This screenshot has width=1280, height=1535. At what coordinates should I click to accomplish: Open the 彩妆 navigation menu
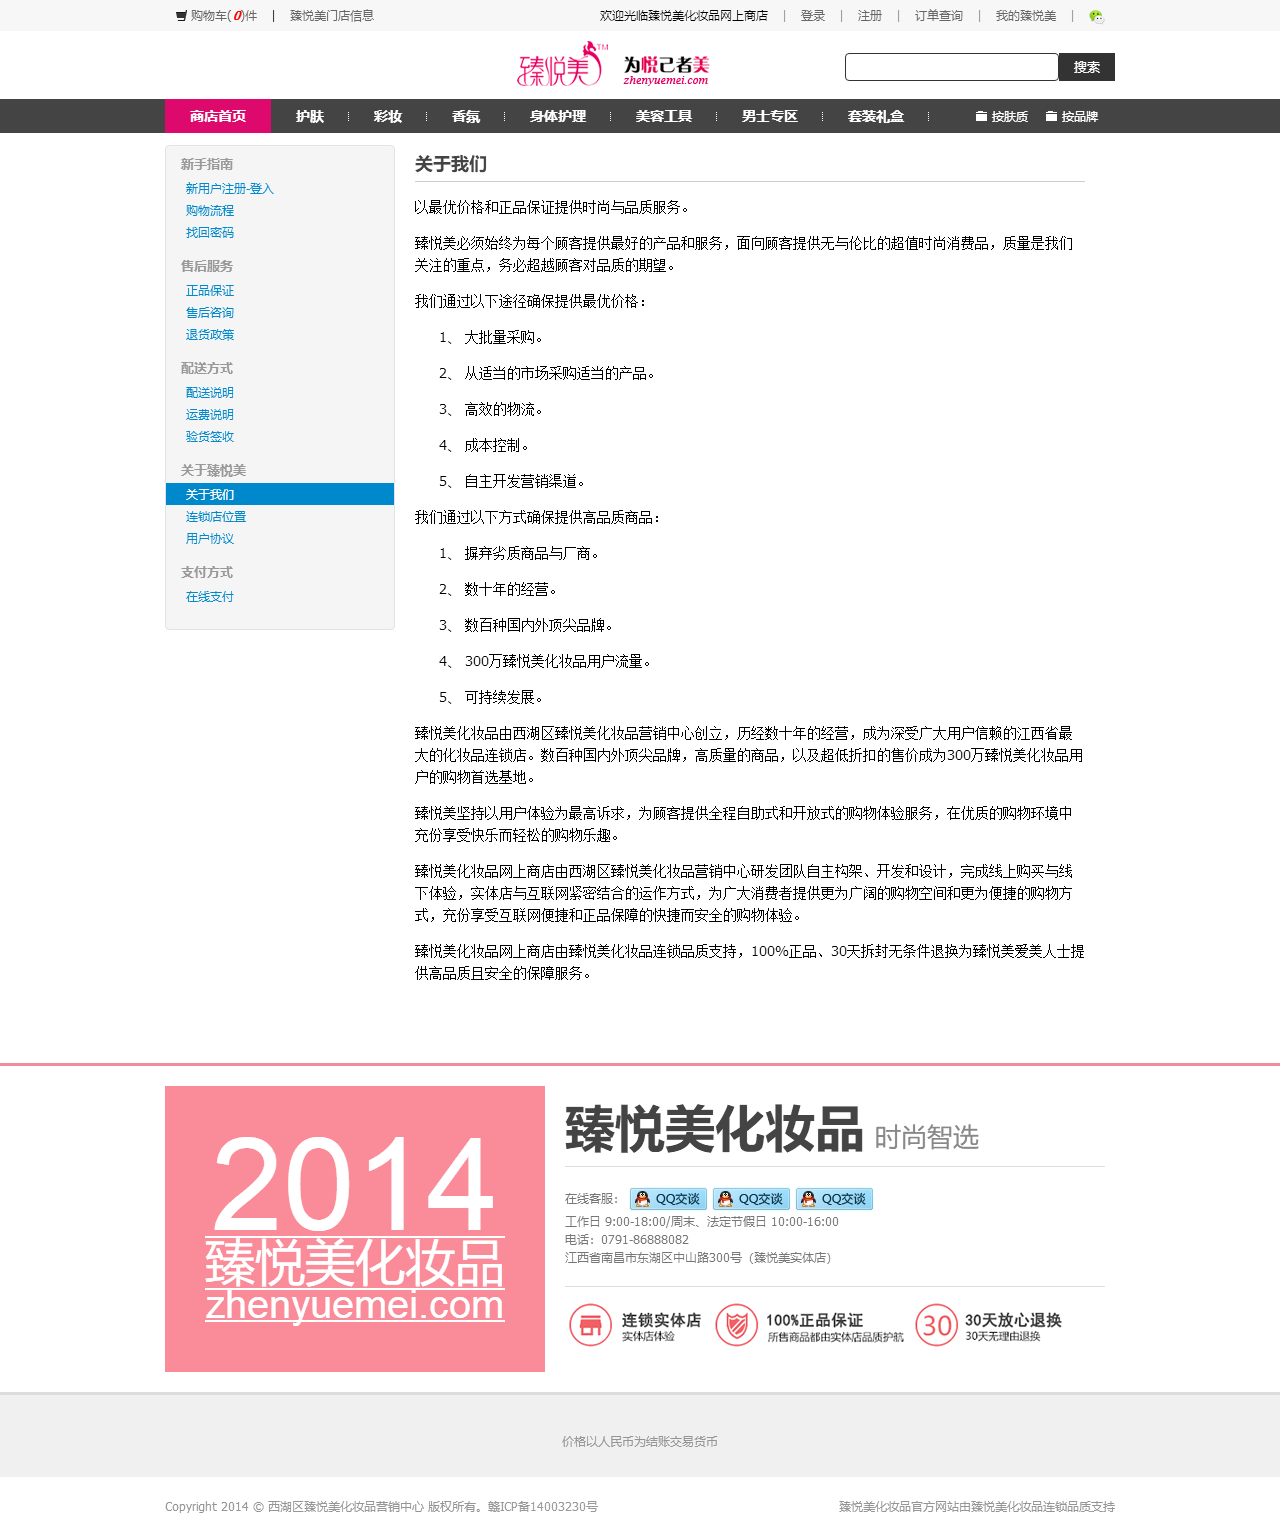tap(388, 117)
